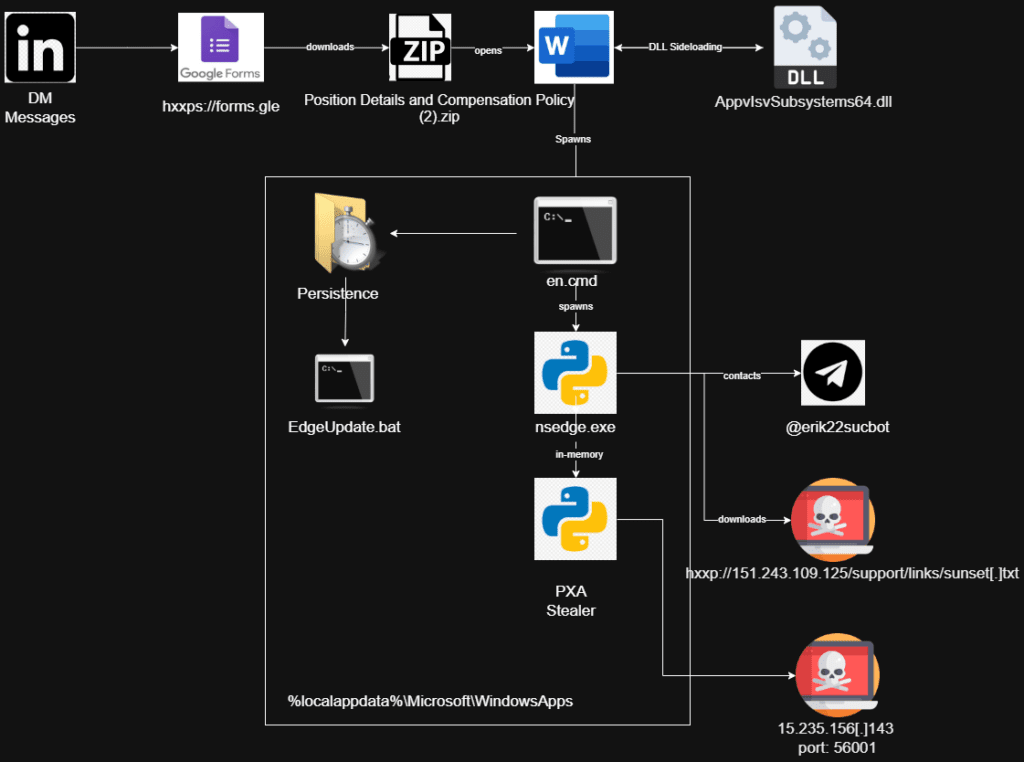Click the Microsoft Word document icon
This screenshot has width=1024, height=762.
pyautogui.click(x=573, y=46)
